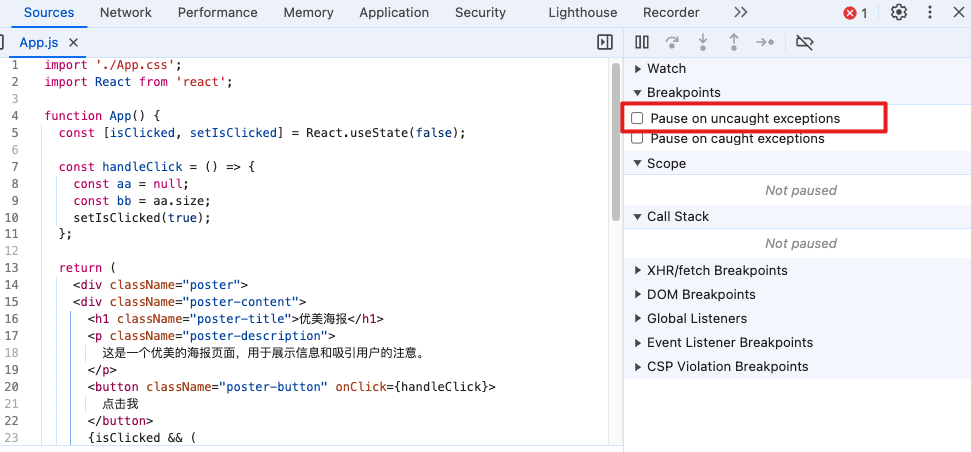Click the code editor vertical scrollbar
The height and width of the screenshot is (452, 971).
[616, 140]
